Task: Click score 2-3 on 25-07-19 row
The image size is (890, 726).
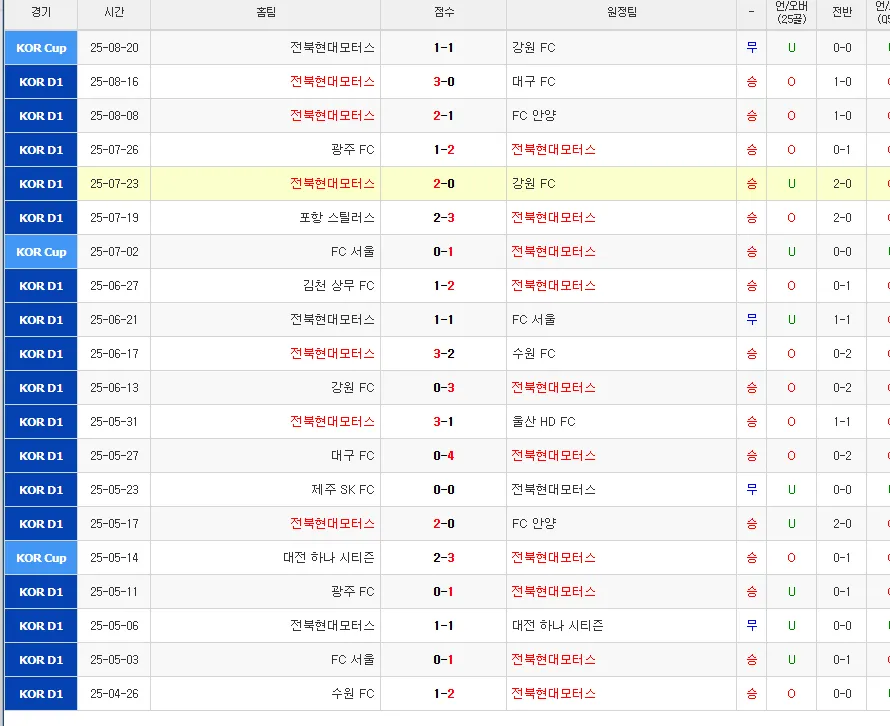Action: tap(444, 217)
